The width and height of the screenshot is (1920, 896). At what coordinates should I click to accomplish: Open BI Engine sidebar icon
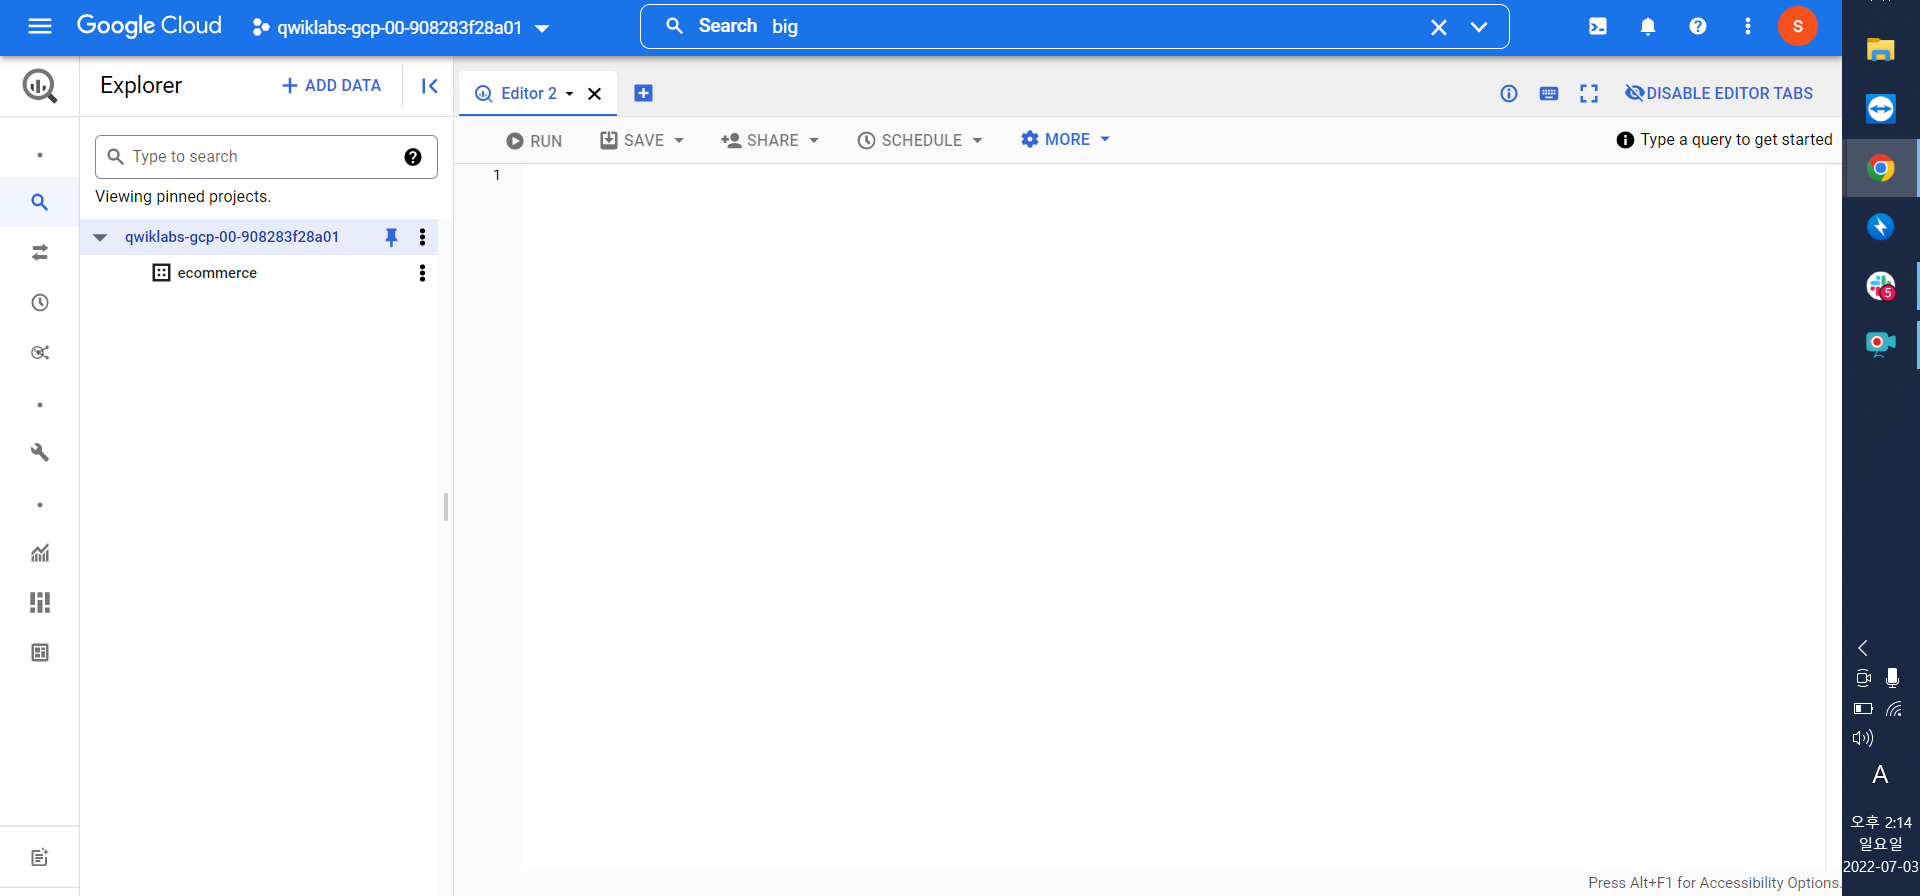40,652
